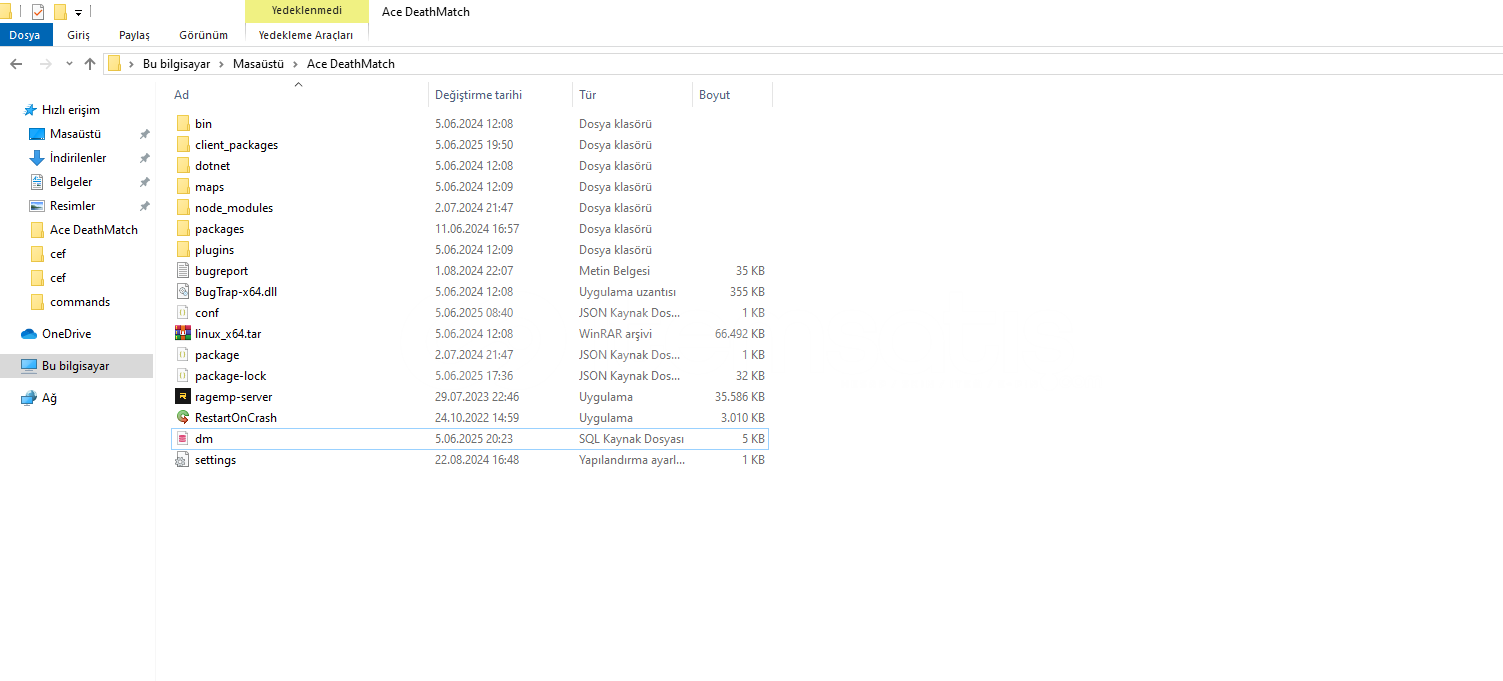
Task: Click the Back navigation arrow
Action: point(16,64)
